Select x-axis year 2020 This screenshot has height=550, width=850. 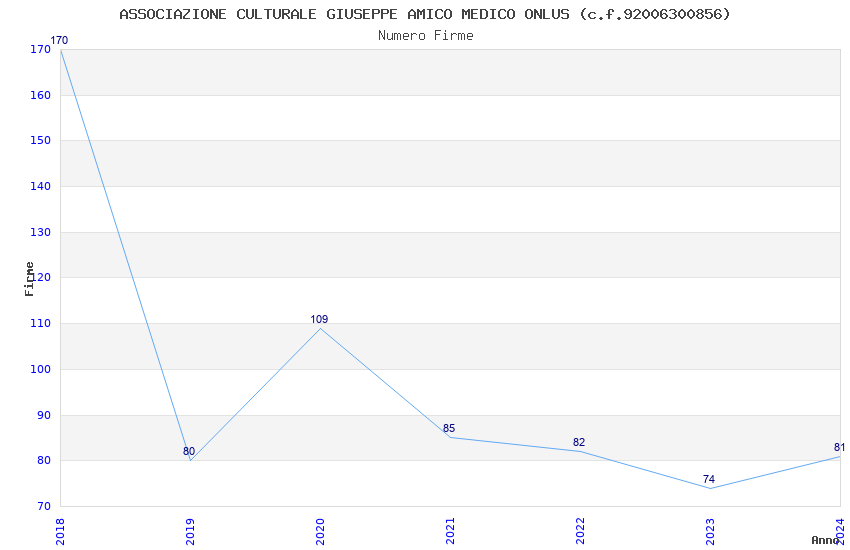320,531
